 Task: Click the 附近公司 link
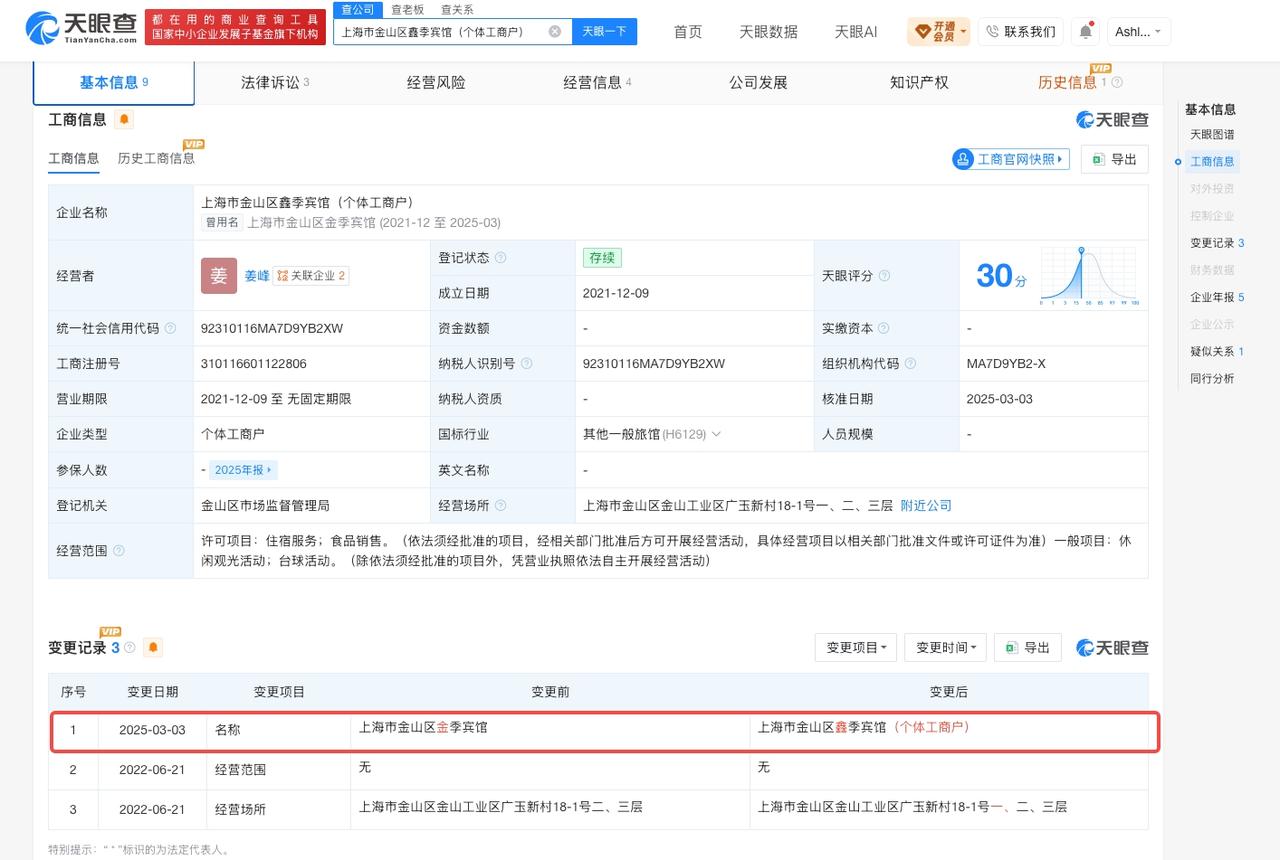tap(926, 505)
